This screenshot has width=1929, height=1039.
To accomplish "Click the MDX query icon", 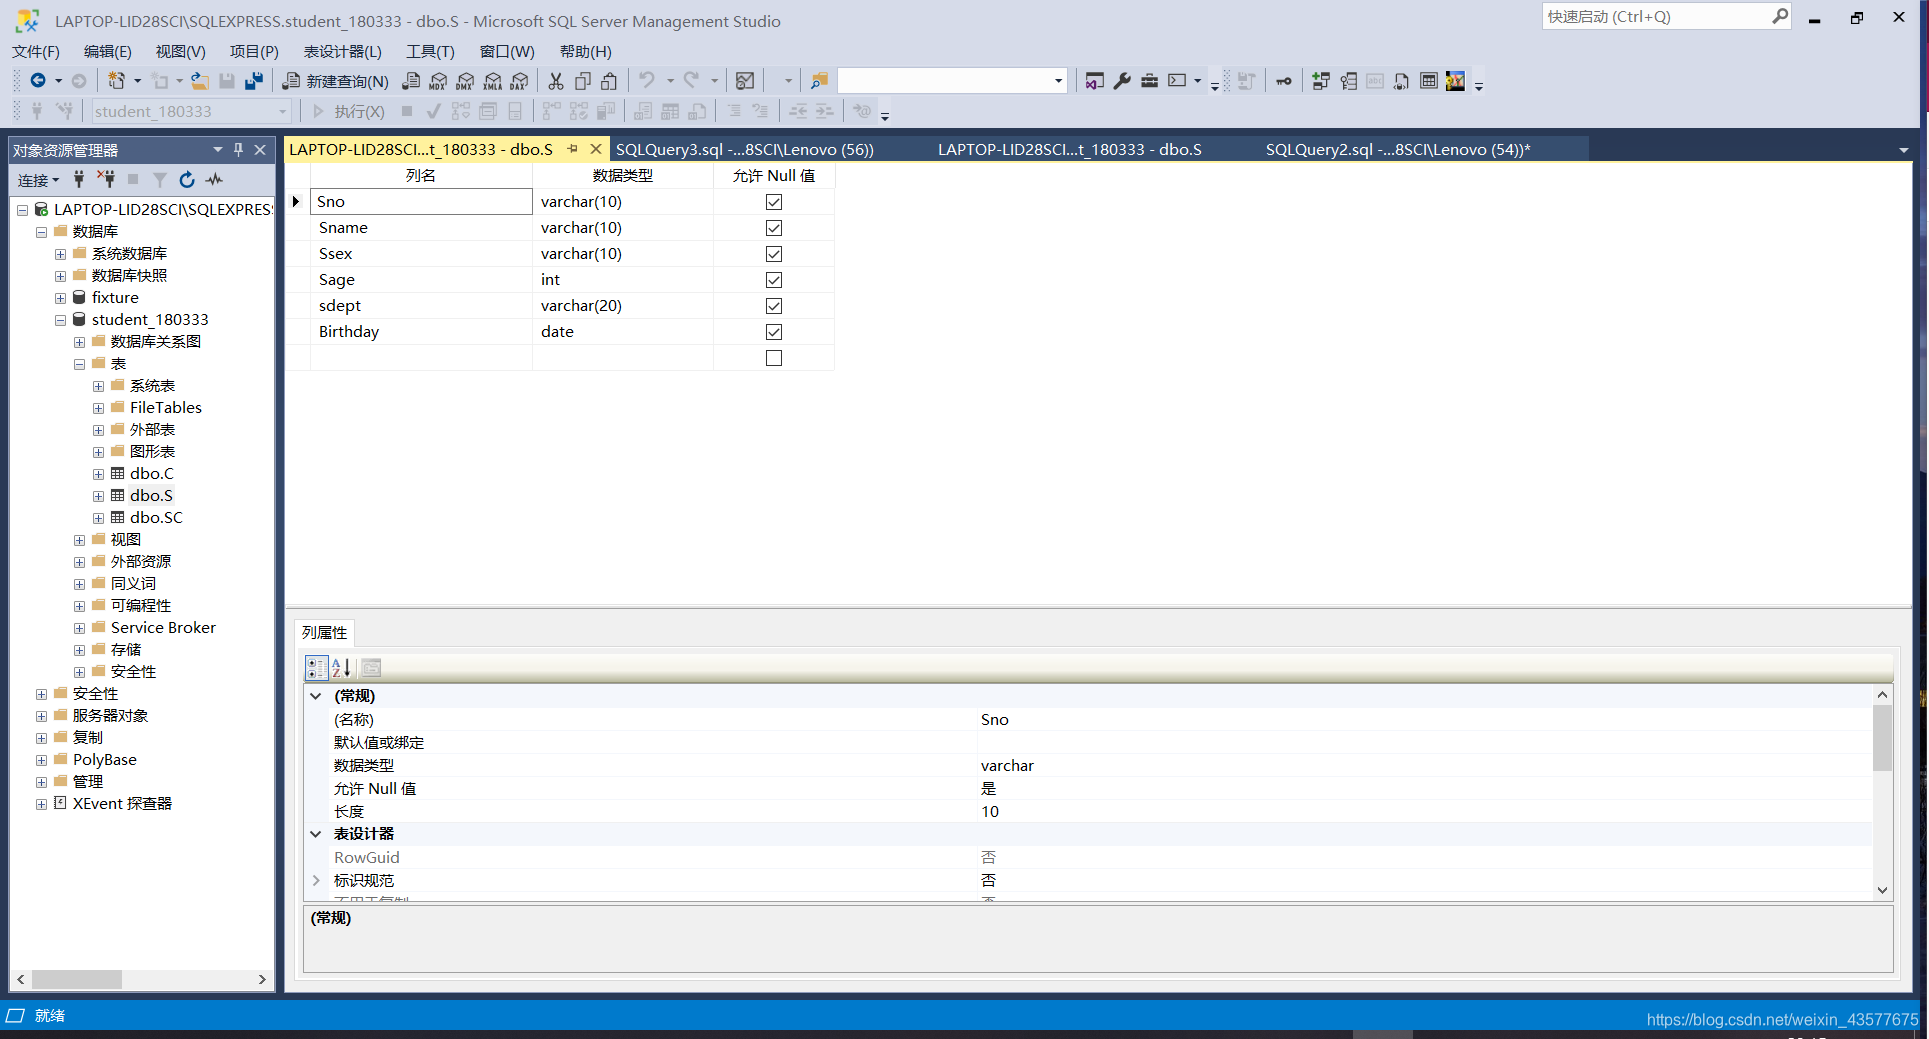I will point(438,81).
